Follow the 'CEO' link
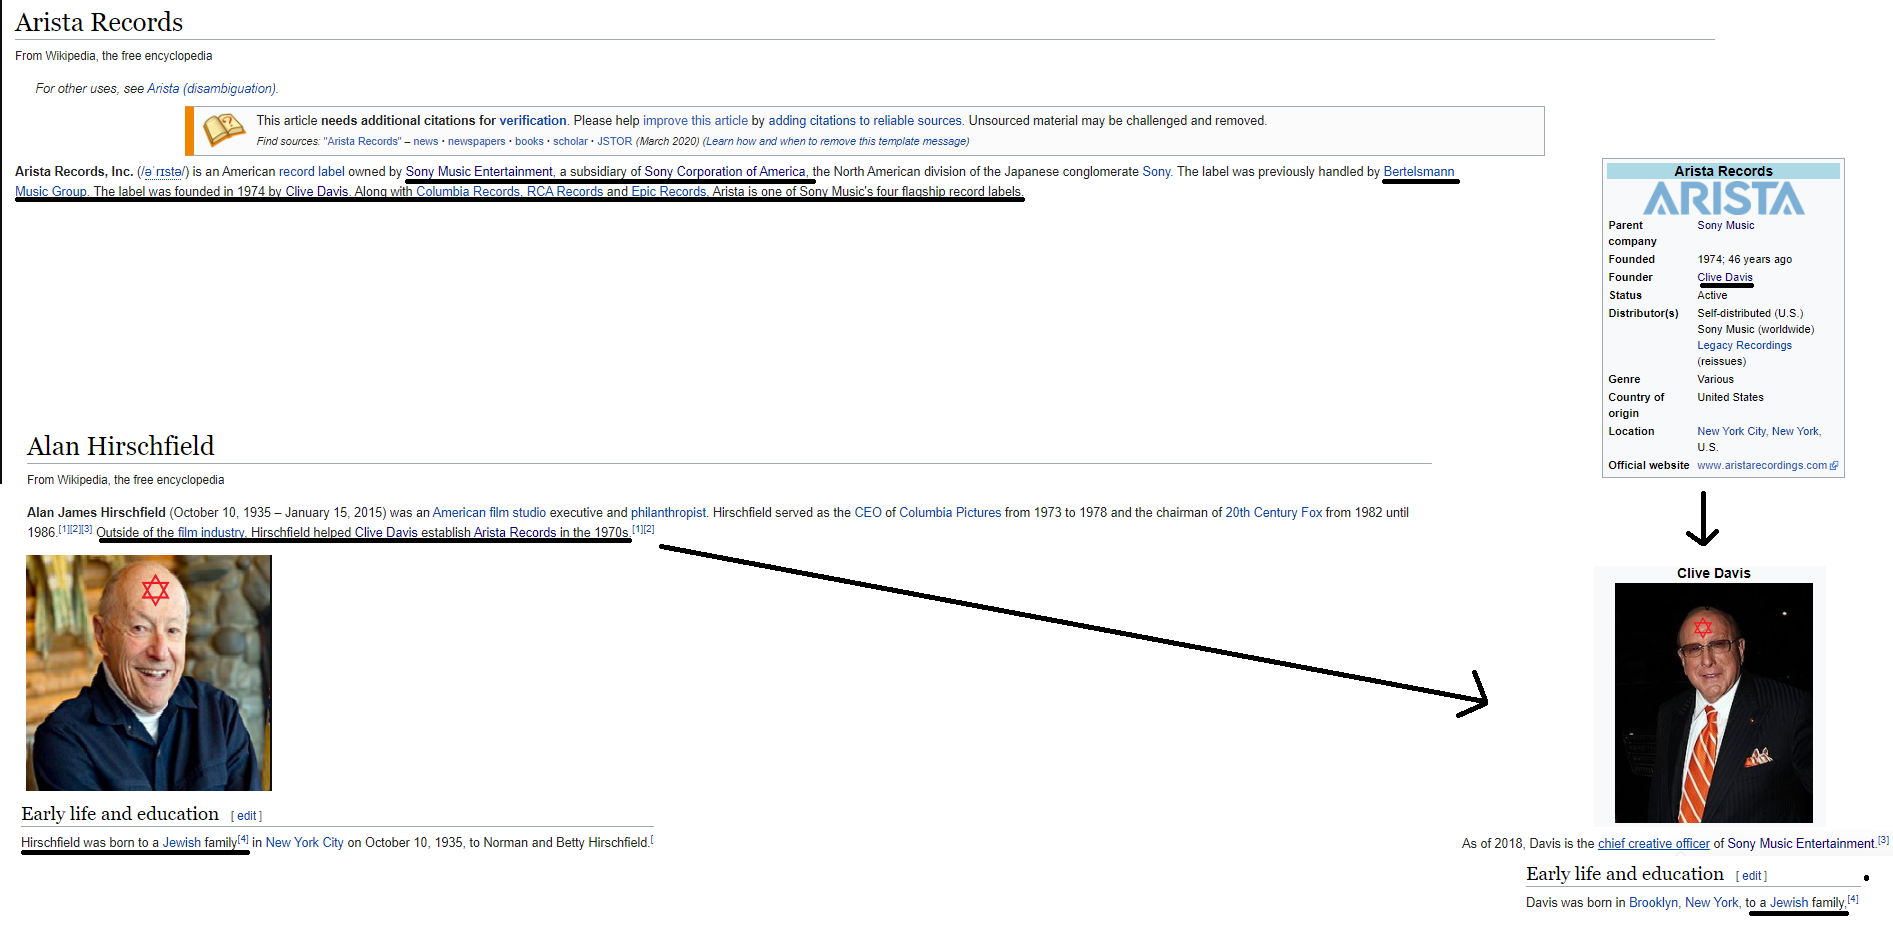 pyautogui.click(x=868, y=513)
